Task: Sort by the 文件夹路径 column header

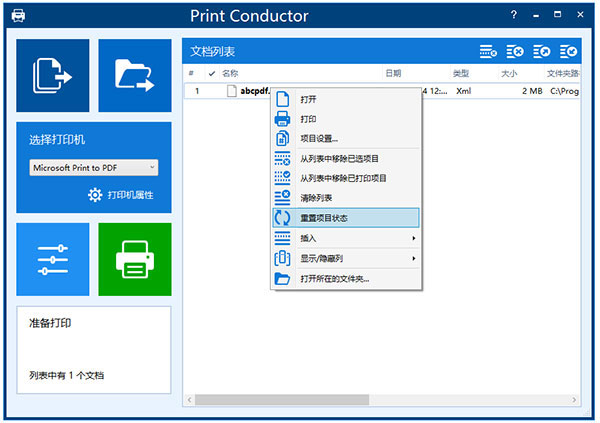Action: [563, 73]
